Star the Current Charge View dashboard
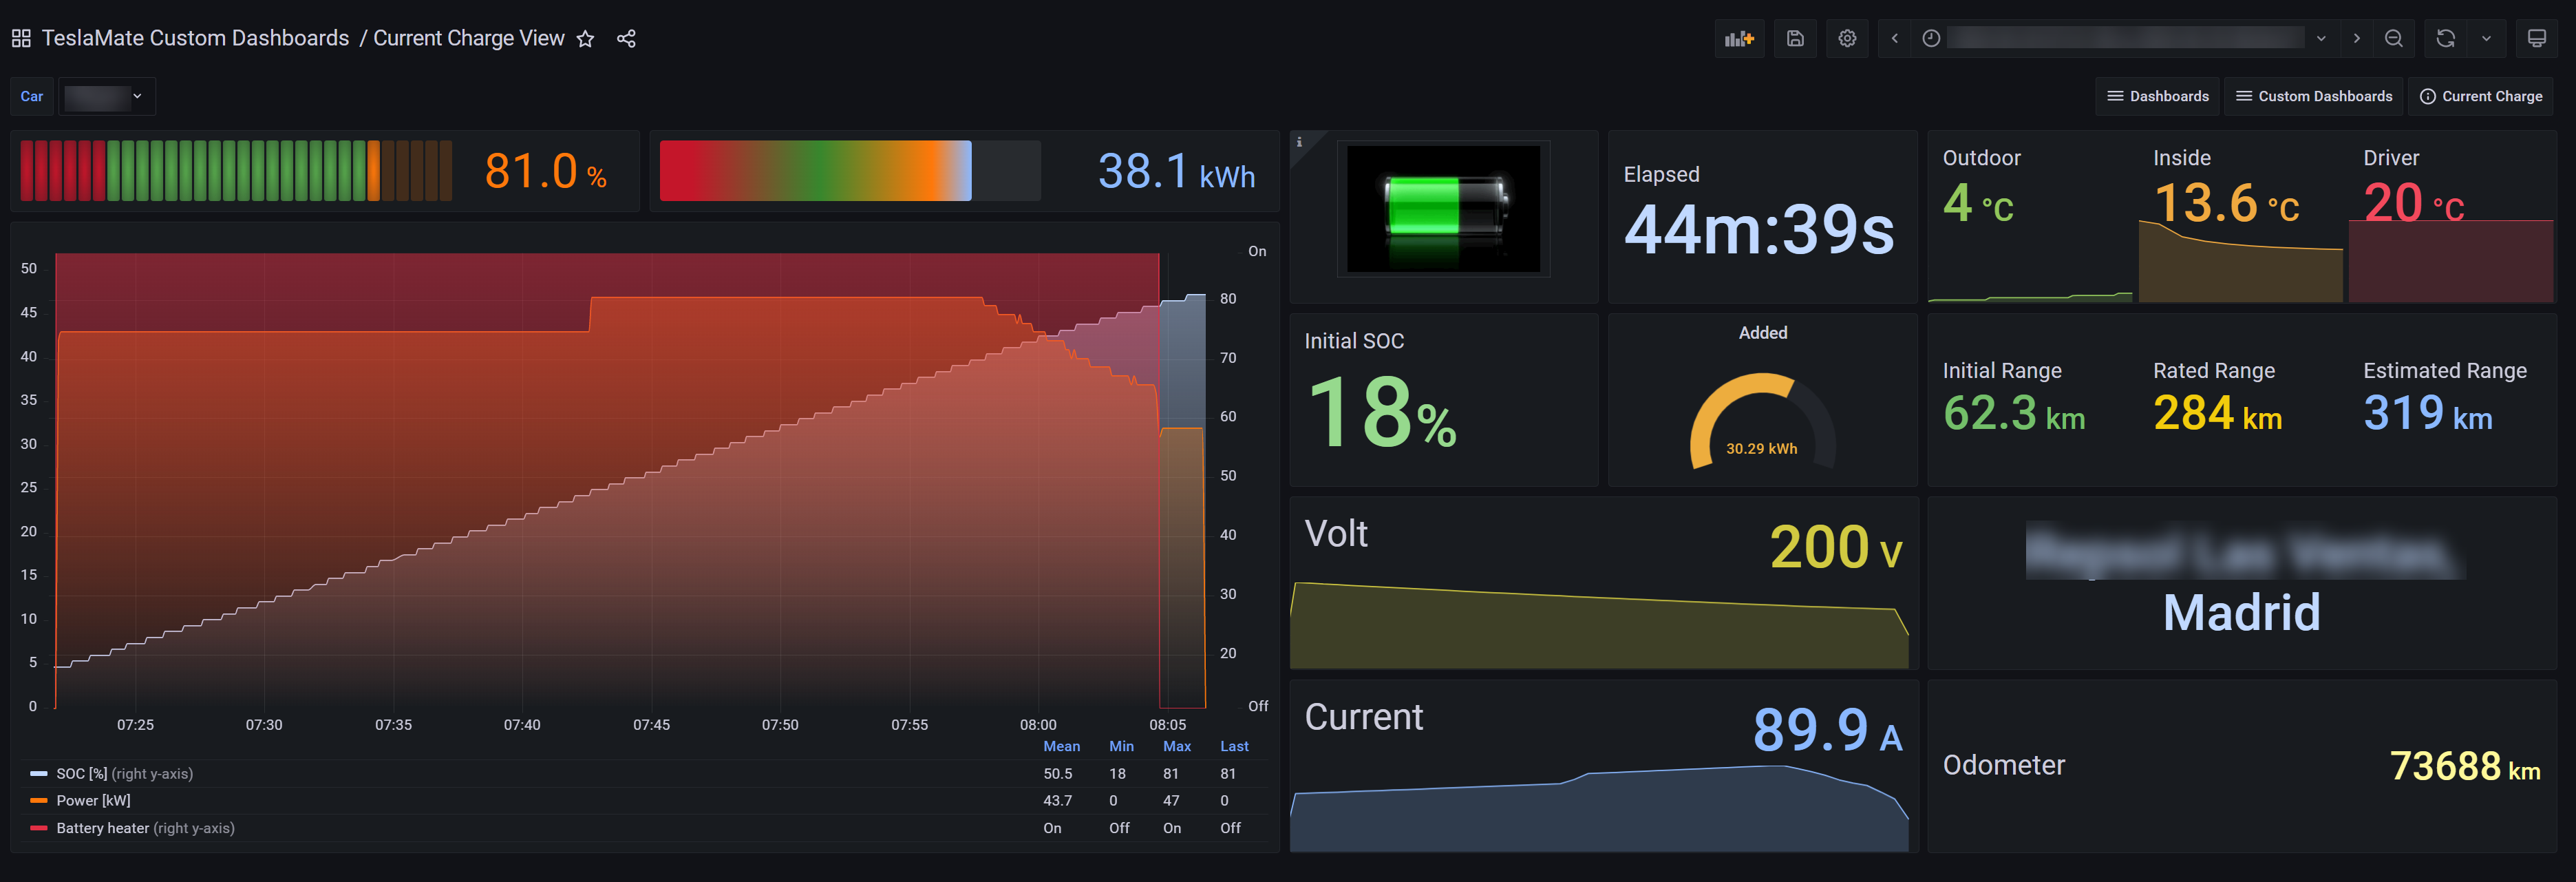Screen dimensions: 2576x882 pyautogui.click(x=586, y=39)
